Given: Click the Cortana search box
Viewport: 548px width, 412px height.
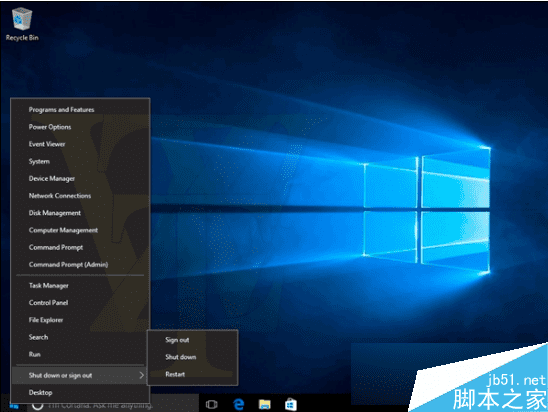Looking at the screenshot, I should click(113, 405).
